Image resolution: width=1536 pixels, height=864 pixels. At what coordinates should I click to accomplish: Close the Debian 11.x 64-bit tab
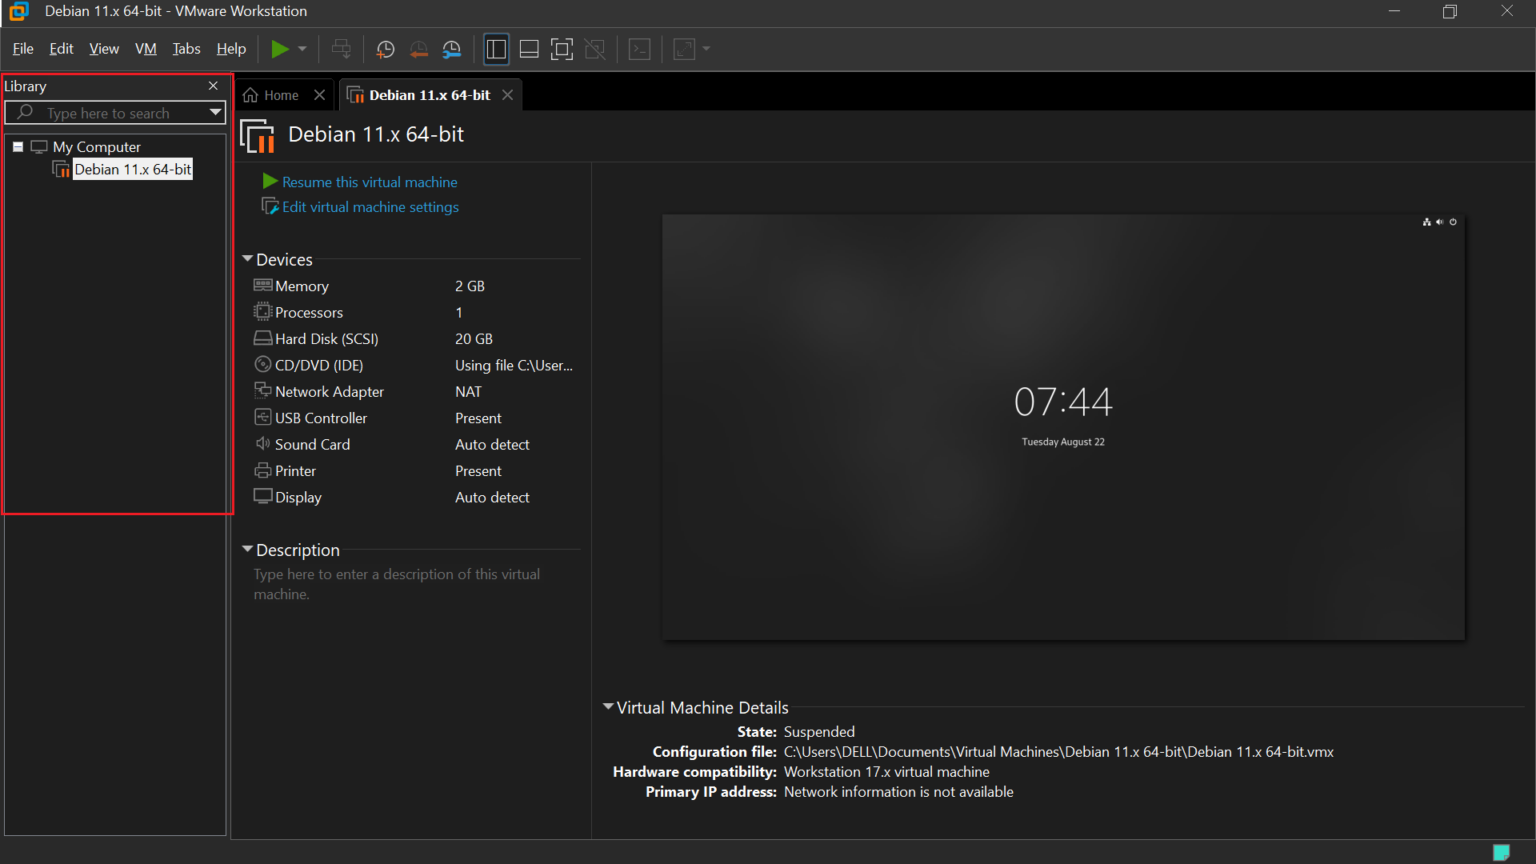[508, 95]
